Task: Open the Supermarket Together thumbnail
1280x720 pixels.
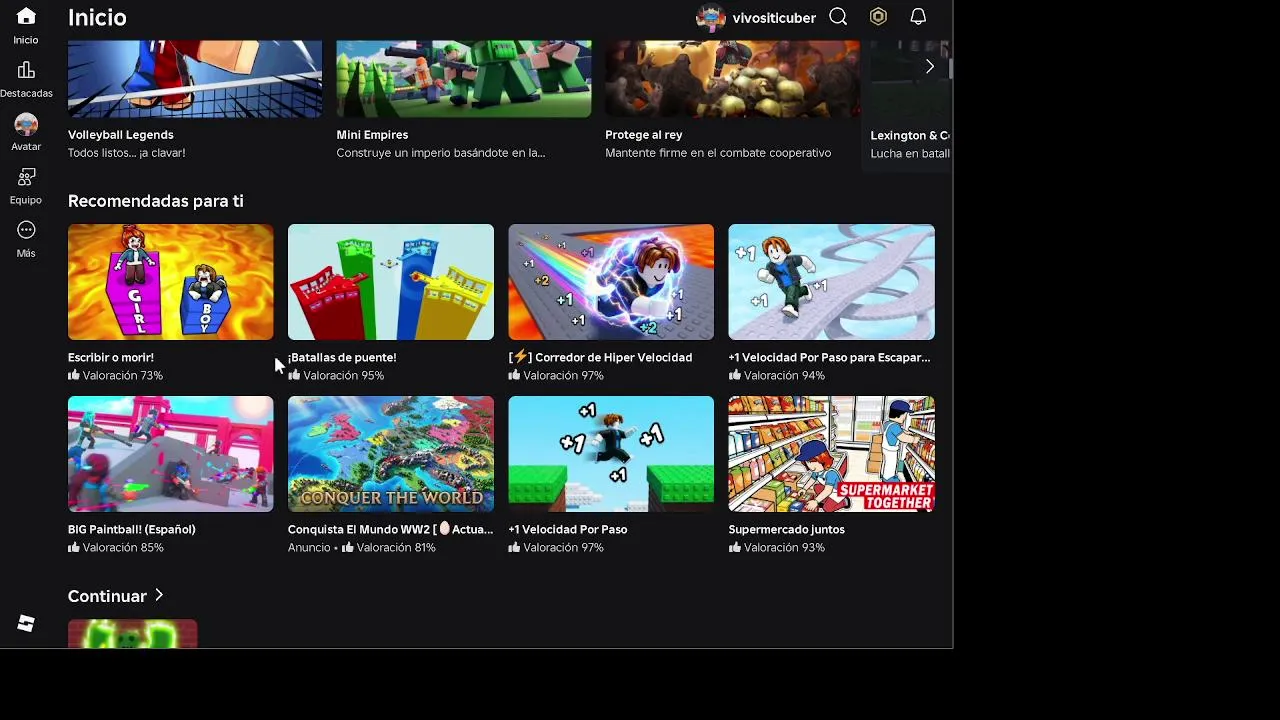Action: coord(831,454)
